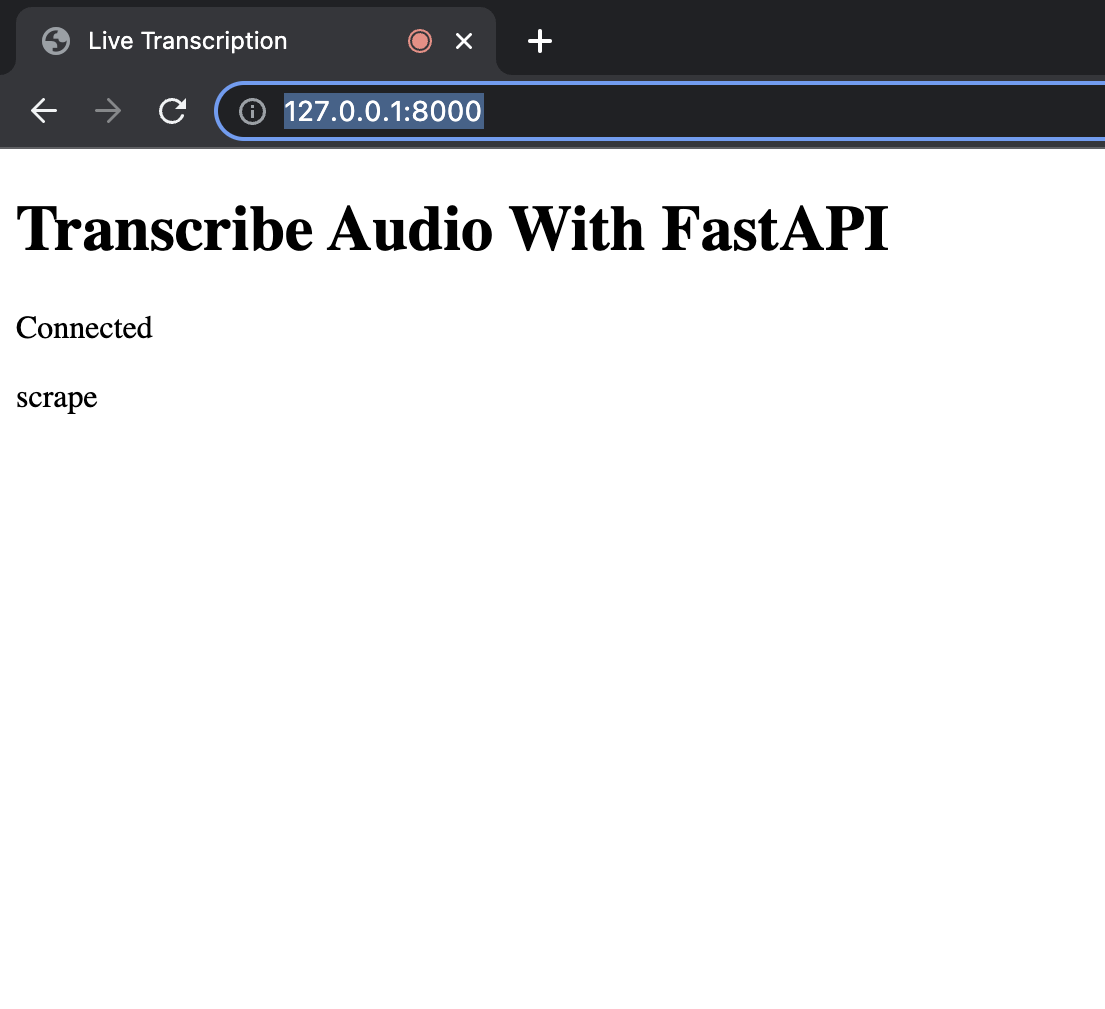Select the Live Transcription tab
This screenshot has height=1009, width=1105.
click(x=256, y=41)
